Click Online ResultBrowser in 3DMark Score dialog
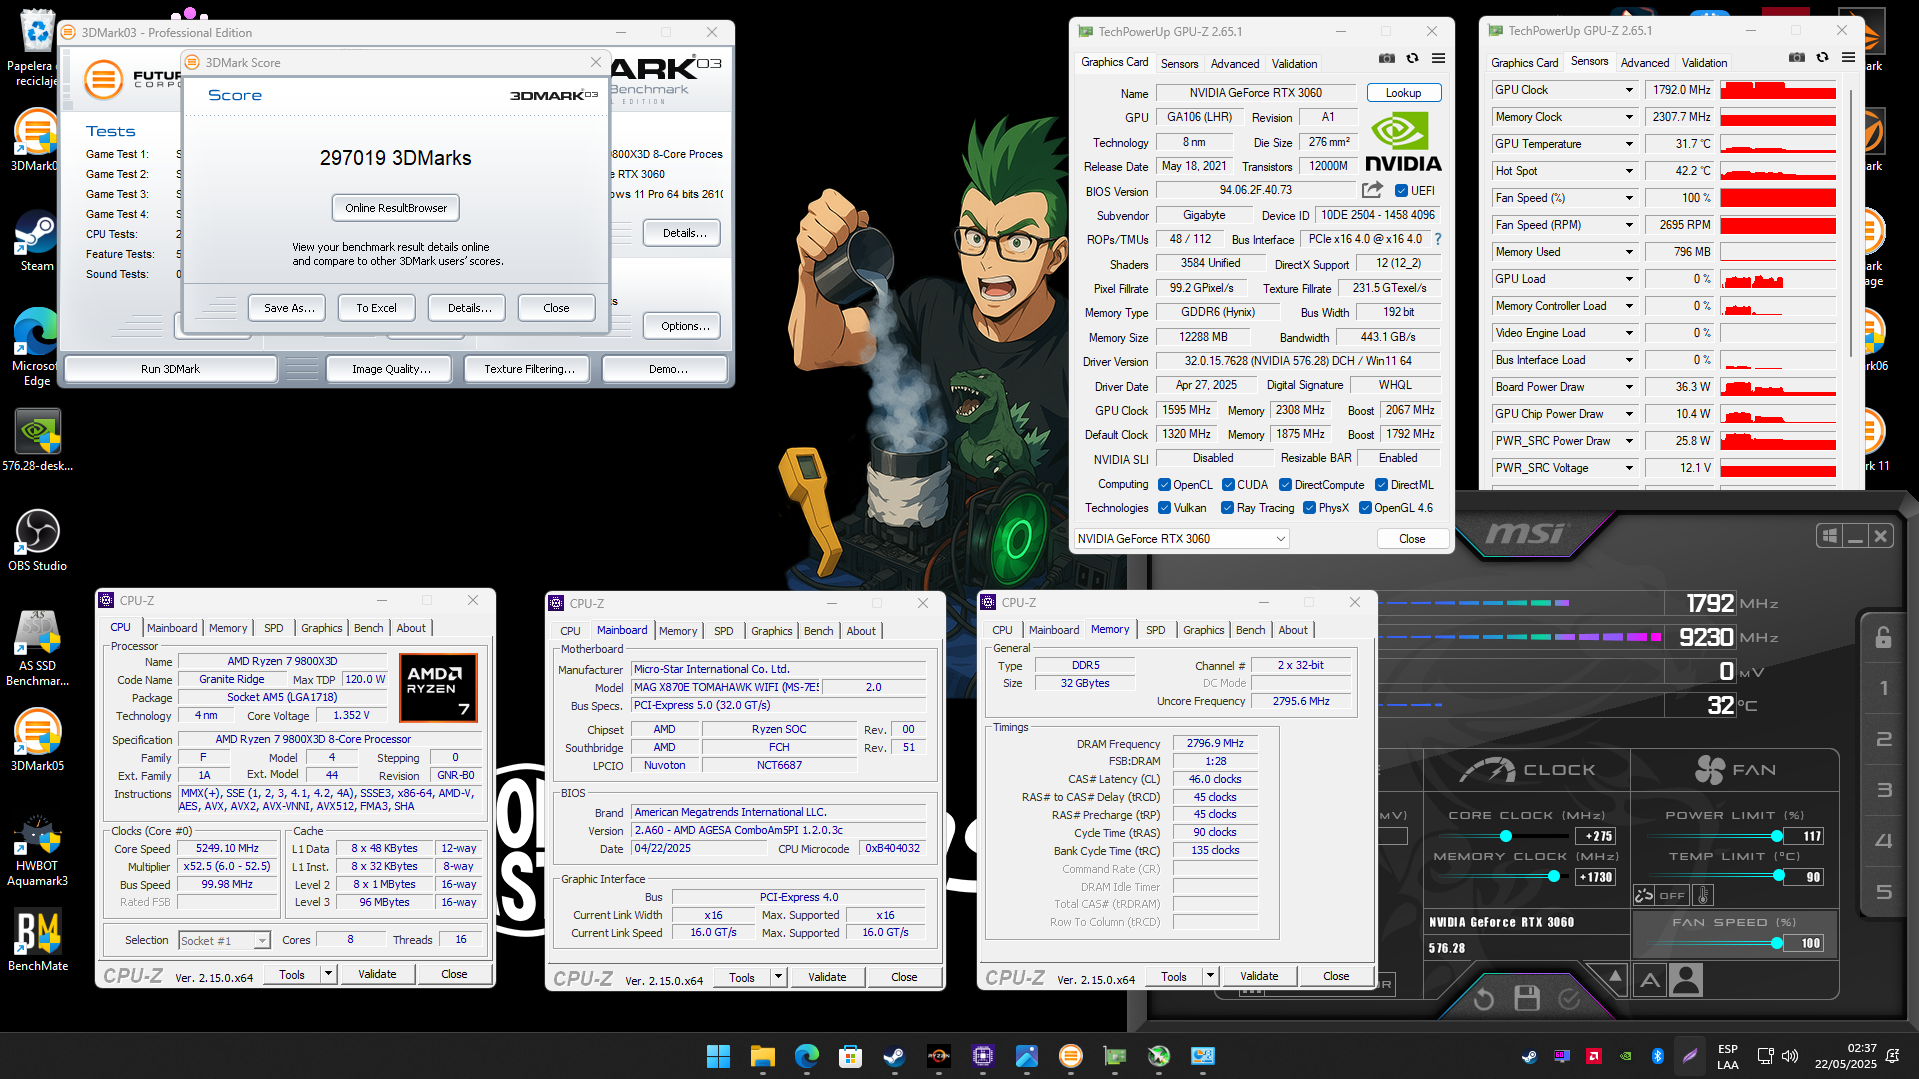This screenshot has height=1079, width=1919. click(396, 208)
